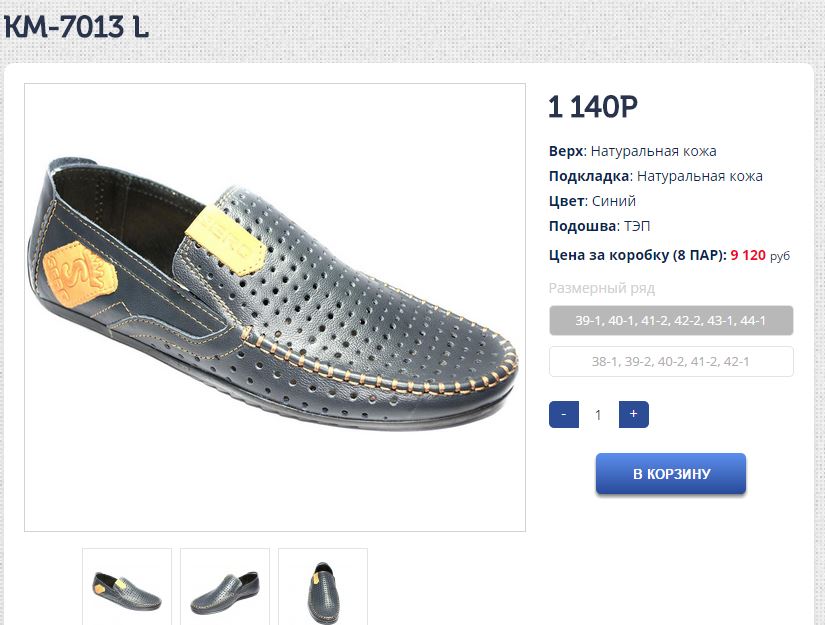Image resolution: width=825 pixels, height=625 pixels.
Task: Select size range starting with 39-1
Action: click(671, 321)
